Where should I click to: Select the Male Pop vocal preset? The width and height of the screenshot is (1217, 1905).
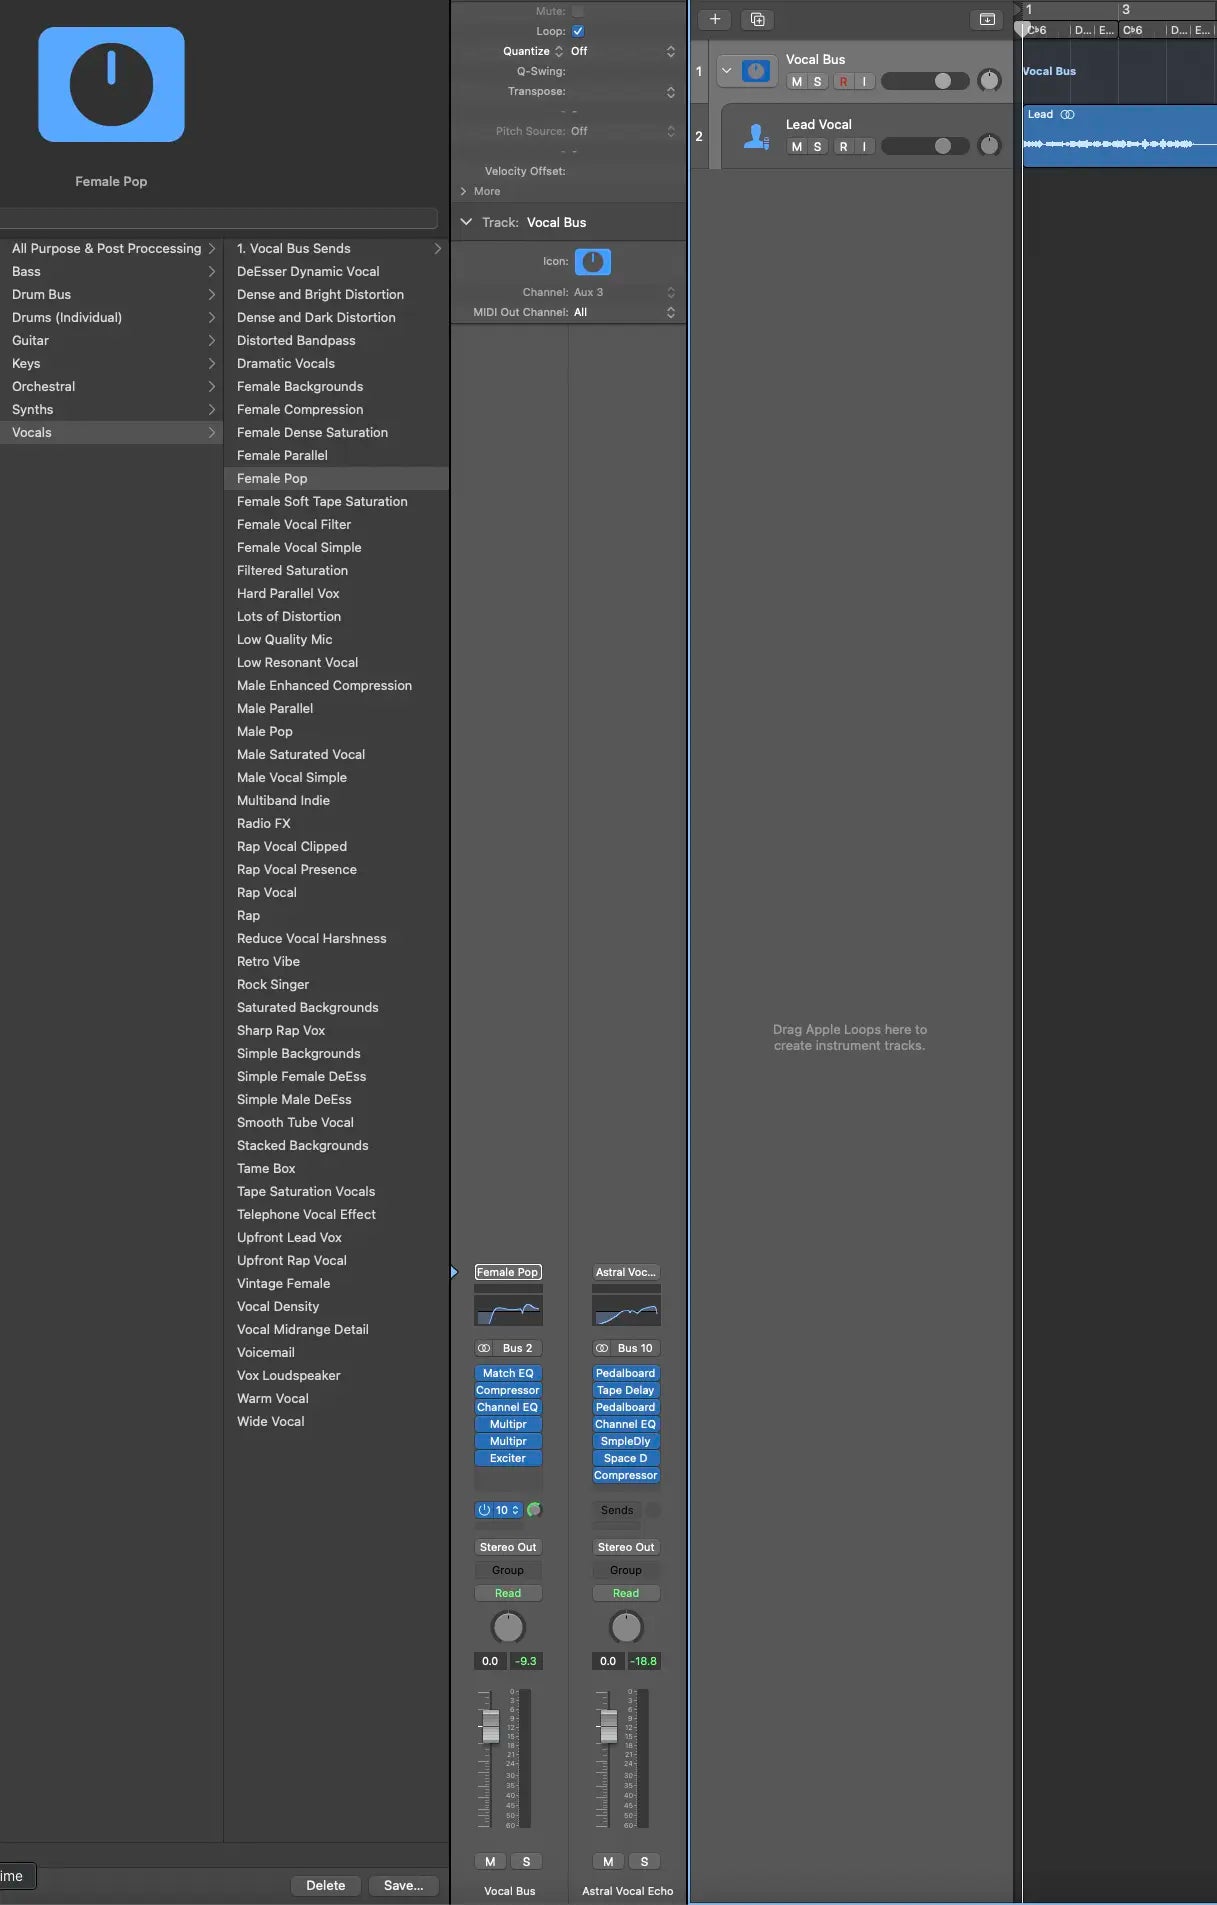click(265, 731)
